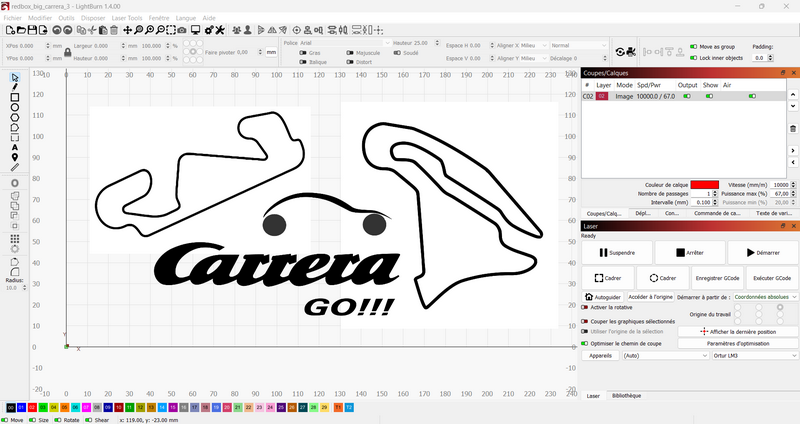The width and height of the screenshot is (800, 424).
Task: Open Settings gears icon
Action: [209, 31]
